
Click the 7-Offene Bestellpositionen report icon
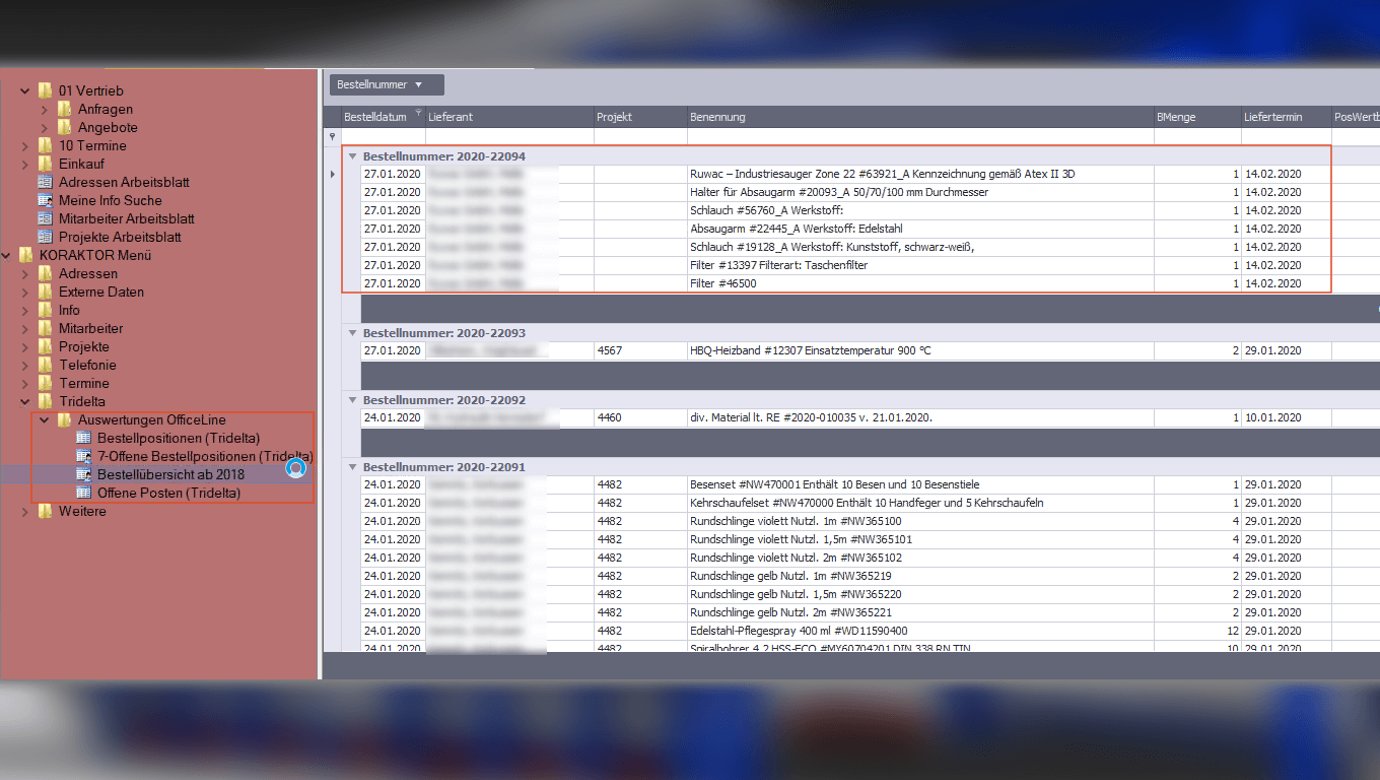[x=83, y=456]
